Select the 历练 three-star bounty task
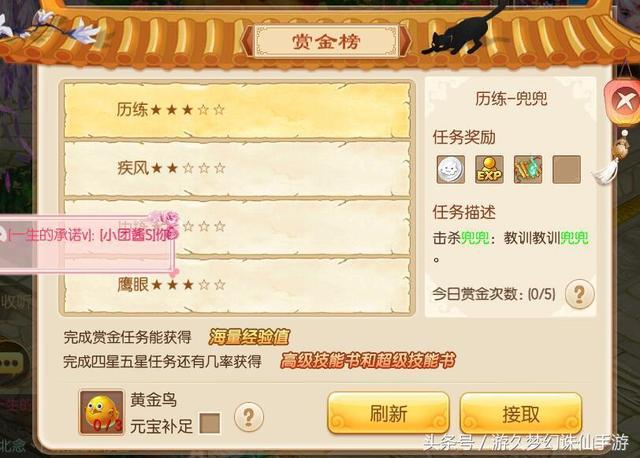This screenshot has width=640, height=458. (x=237, y=110)
